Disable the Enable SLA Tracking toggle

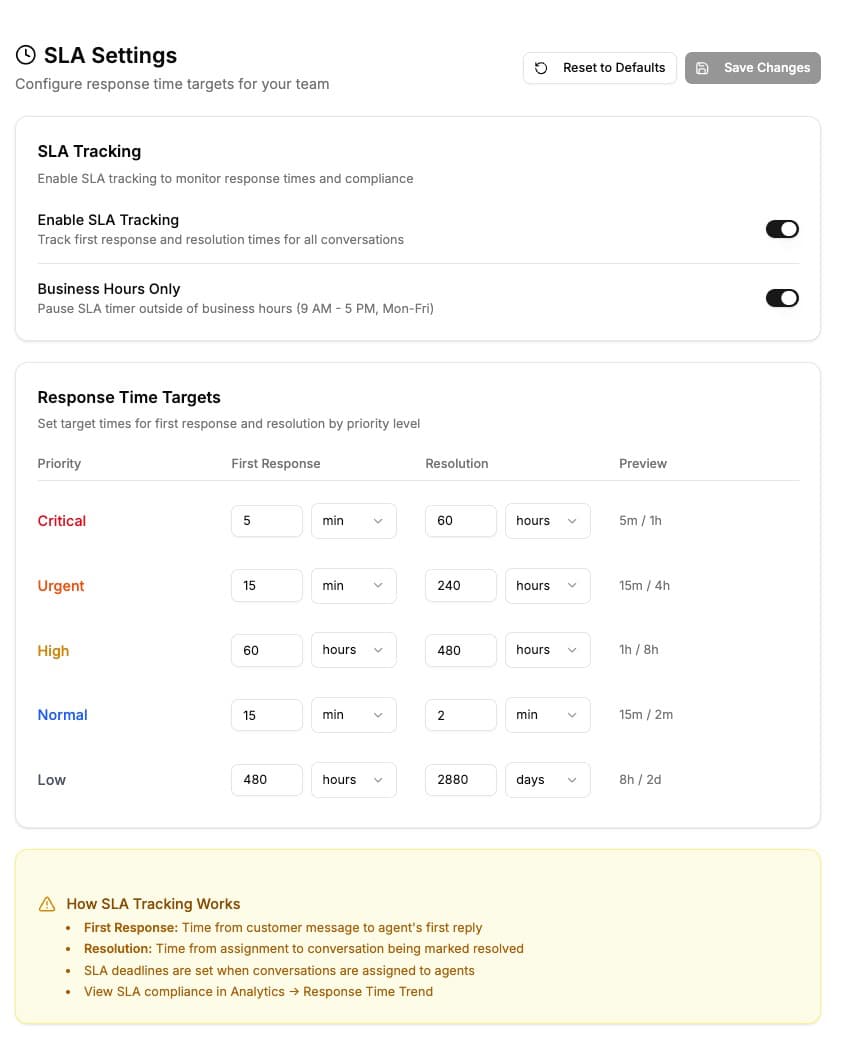pos(782,229)
